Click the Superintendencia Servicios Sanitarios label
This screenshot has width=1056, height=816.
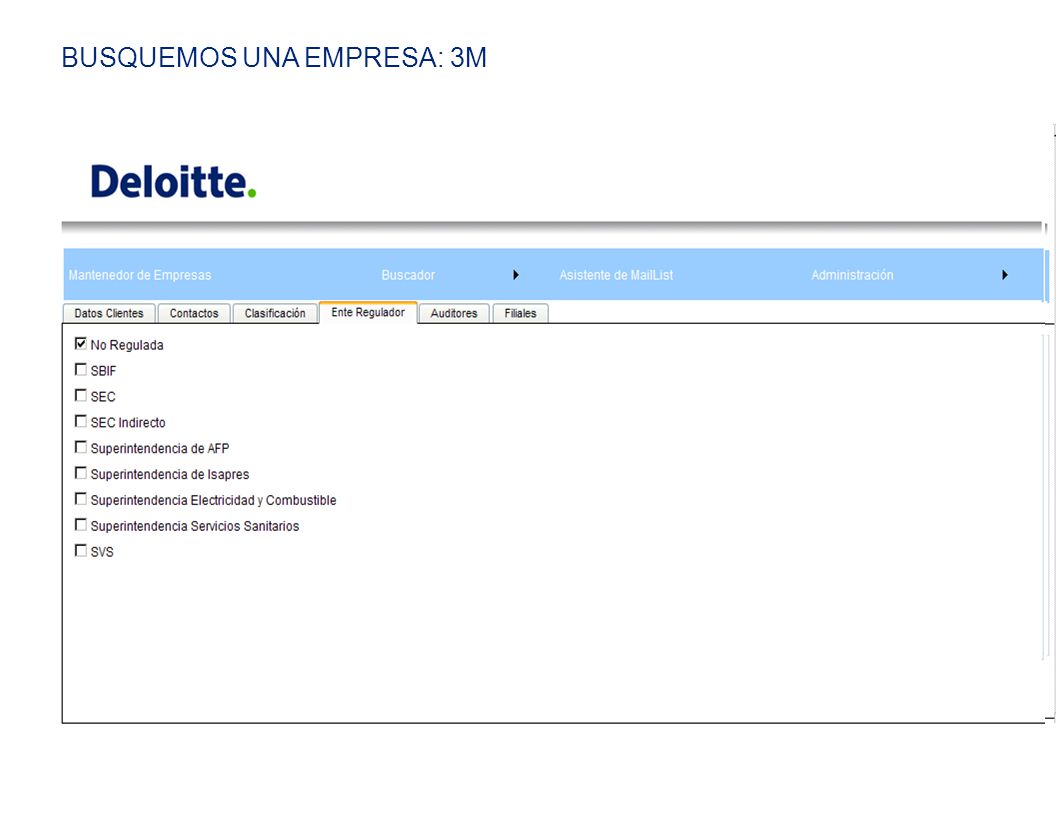coord(195,526)
